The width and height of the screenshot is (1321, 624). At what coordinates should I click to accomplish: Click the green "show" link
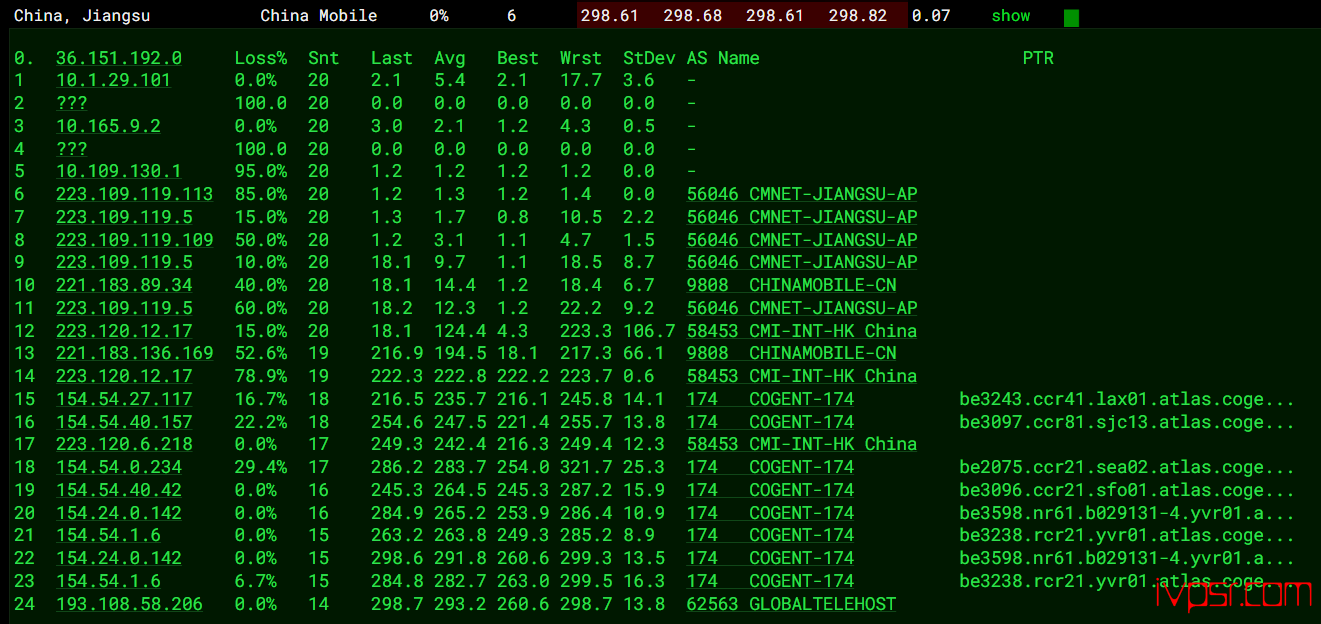point(1010,16)
